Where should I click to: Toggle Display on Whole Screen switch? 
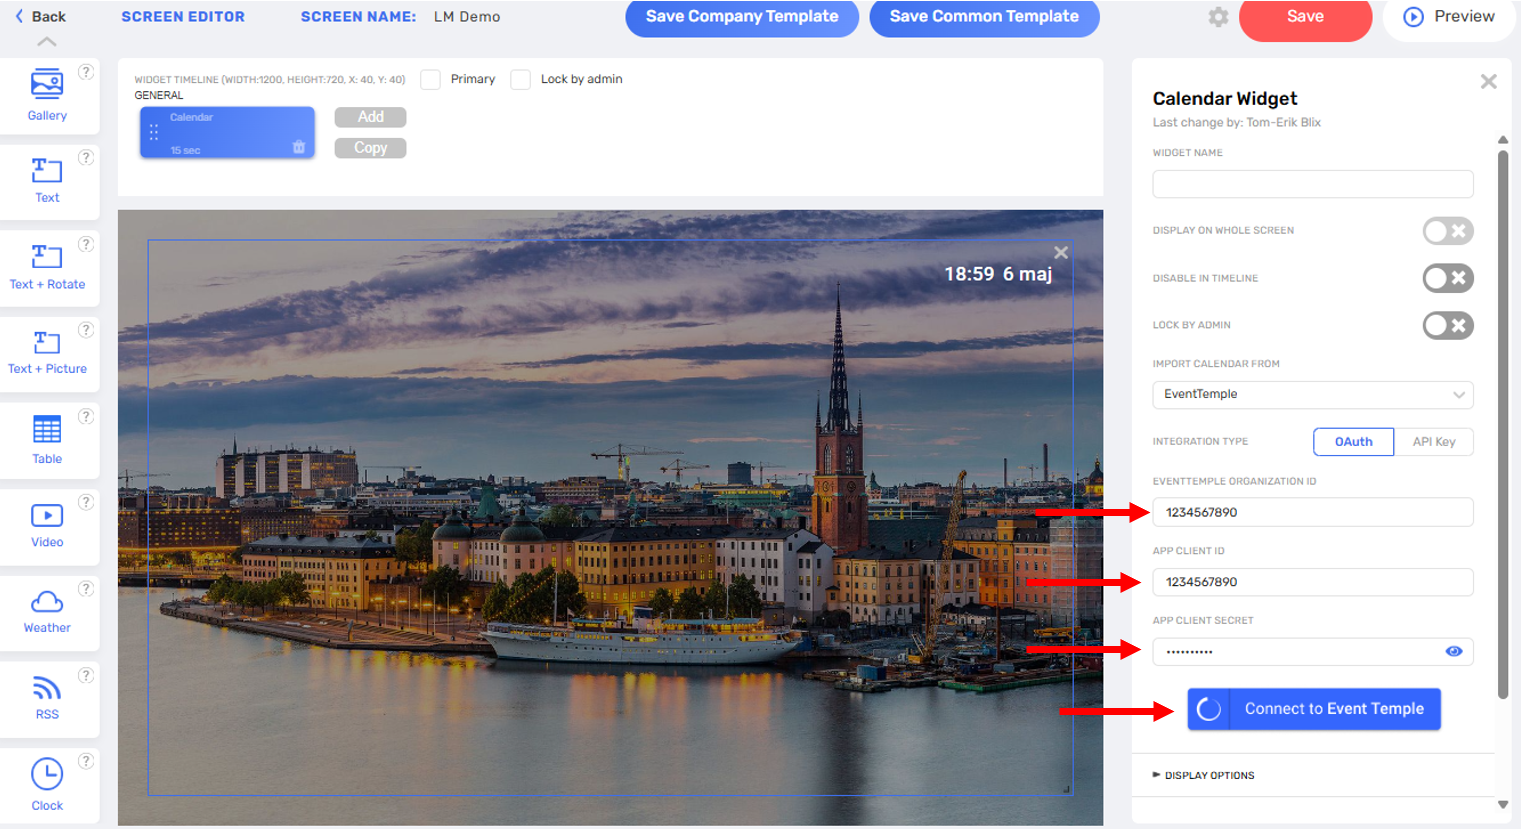click(x=1448, y=231)
